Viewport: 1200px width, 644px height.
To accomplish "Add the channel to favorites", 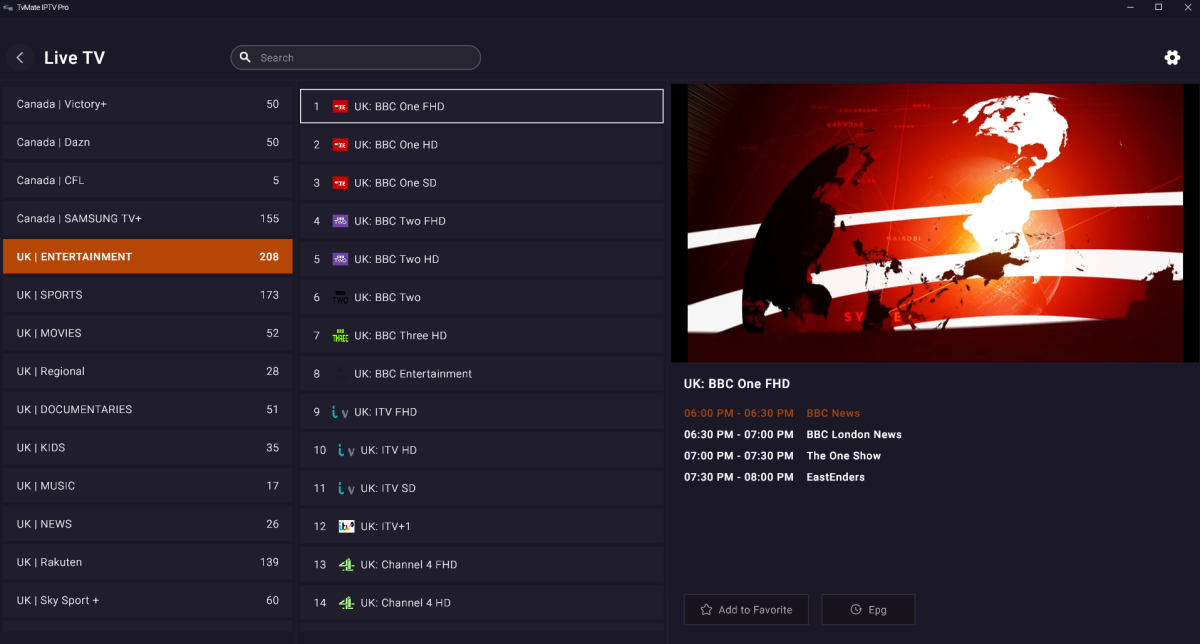I will 746,610.
